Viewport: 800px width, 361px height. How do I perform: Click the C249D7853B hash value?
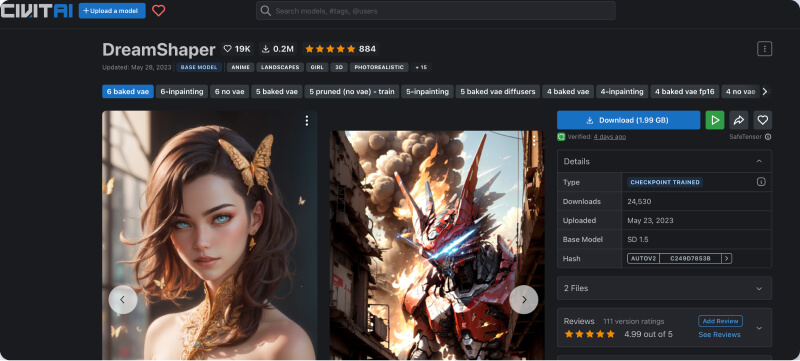point(690,259)
